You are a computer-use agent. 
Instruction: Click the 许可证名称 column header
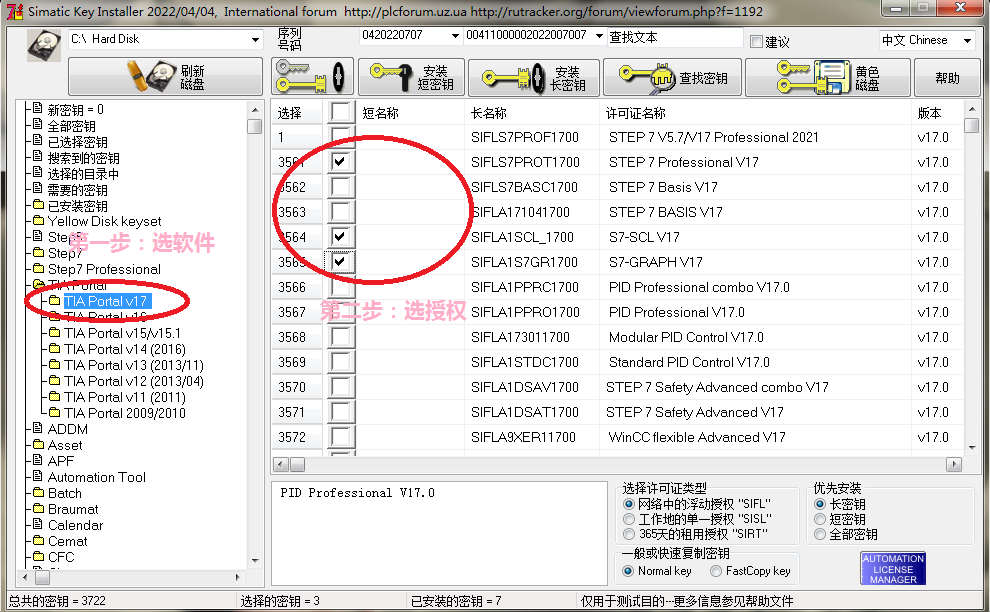pos(636,113)
